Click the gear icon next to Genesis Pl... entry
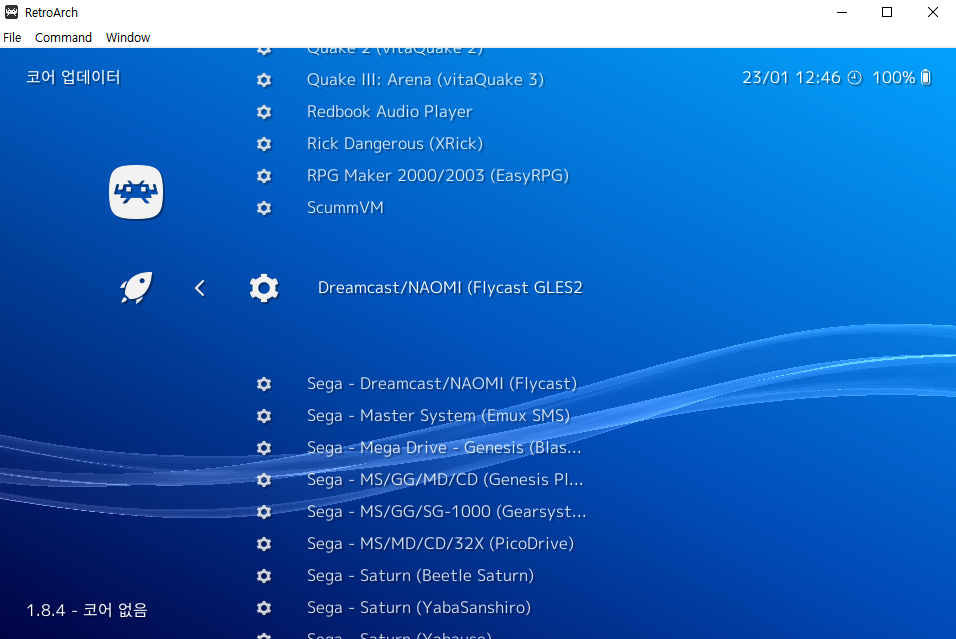 point(264,480)
